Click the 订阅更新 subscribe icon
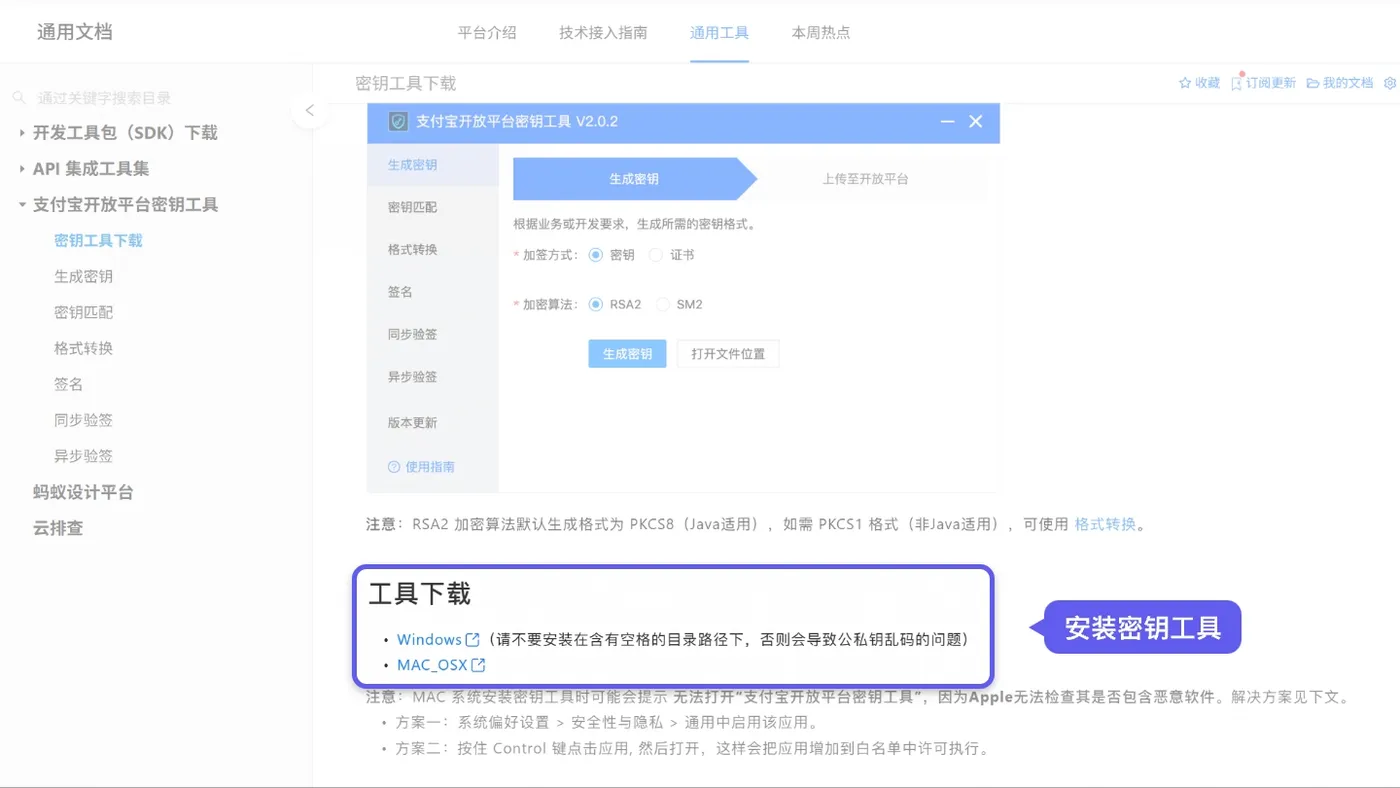Screen dimensions: 1400x788 pyautogui.click(x=1237, y=83)
